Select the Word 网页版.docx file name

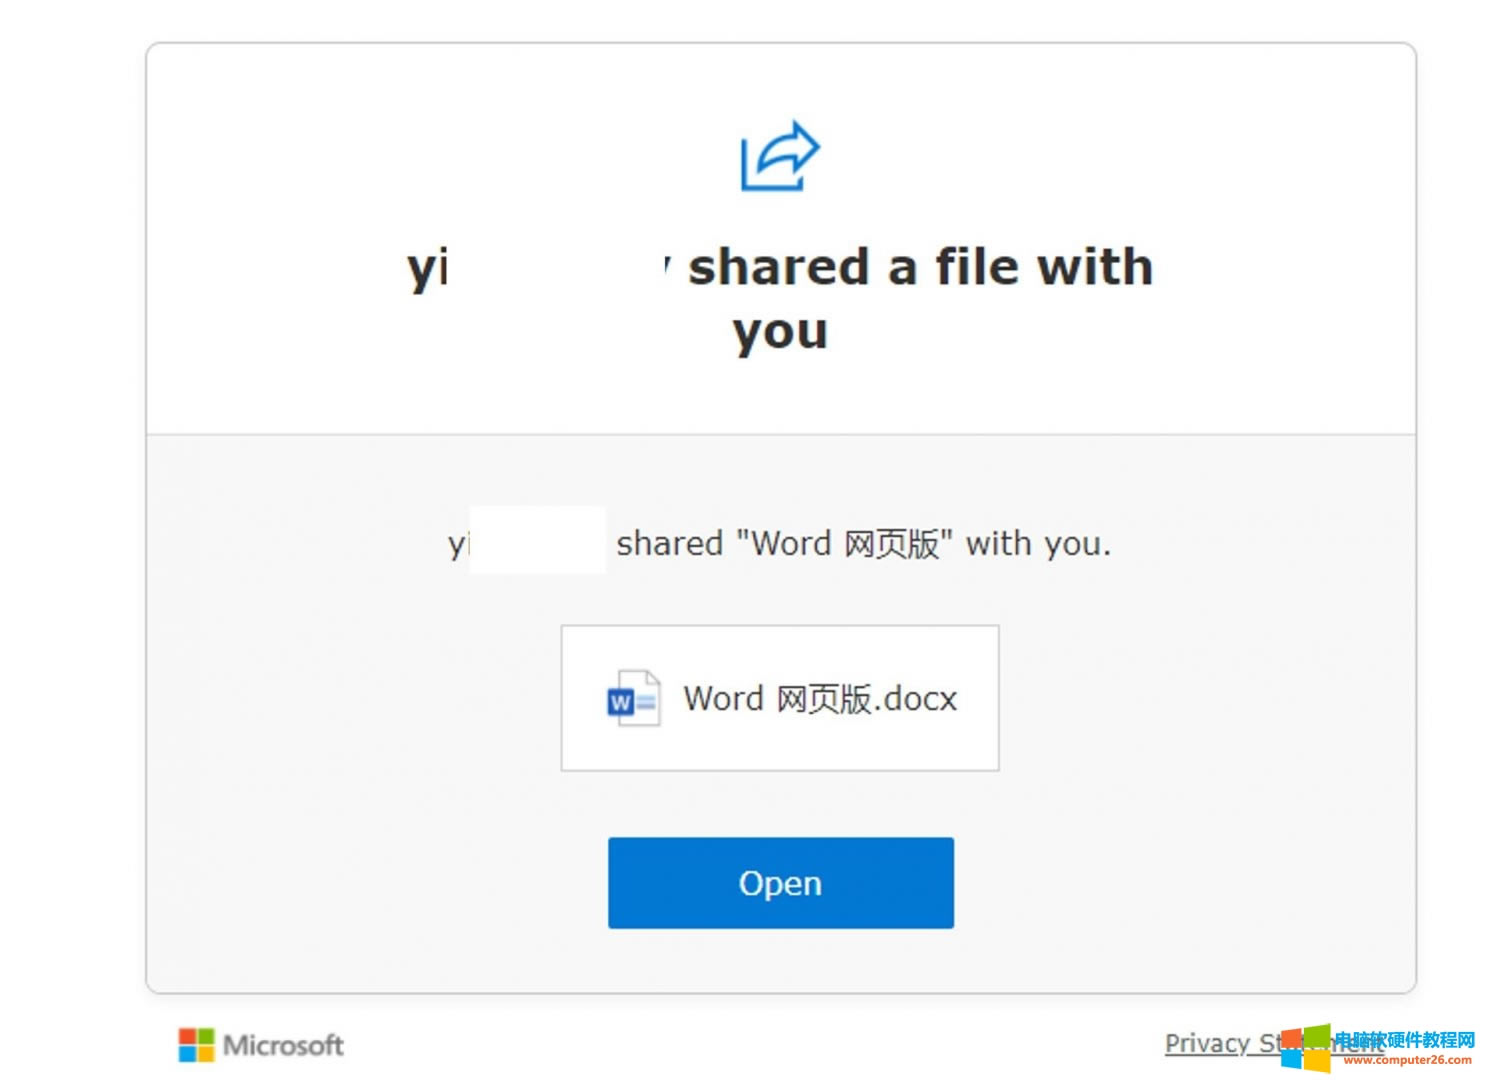coord(819,699)
